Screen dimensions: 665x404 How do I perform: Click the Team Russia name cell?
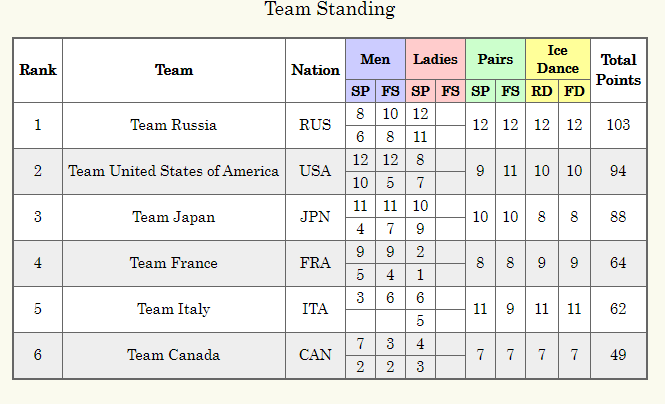(174, 125)
